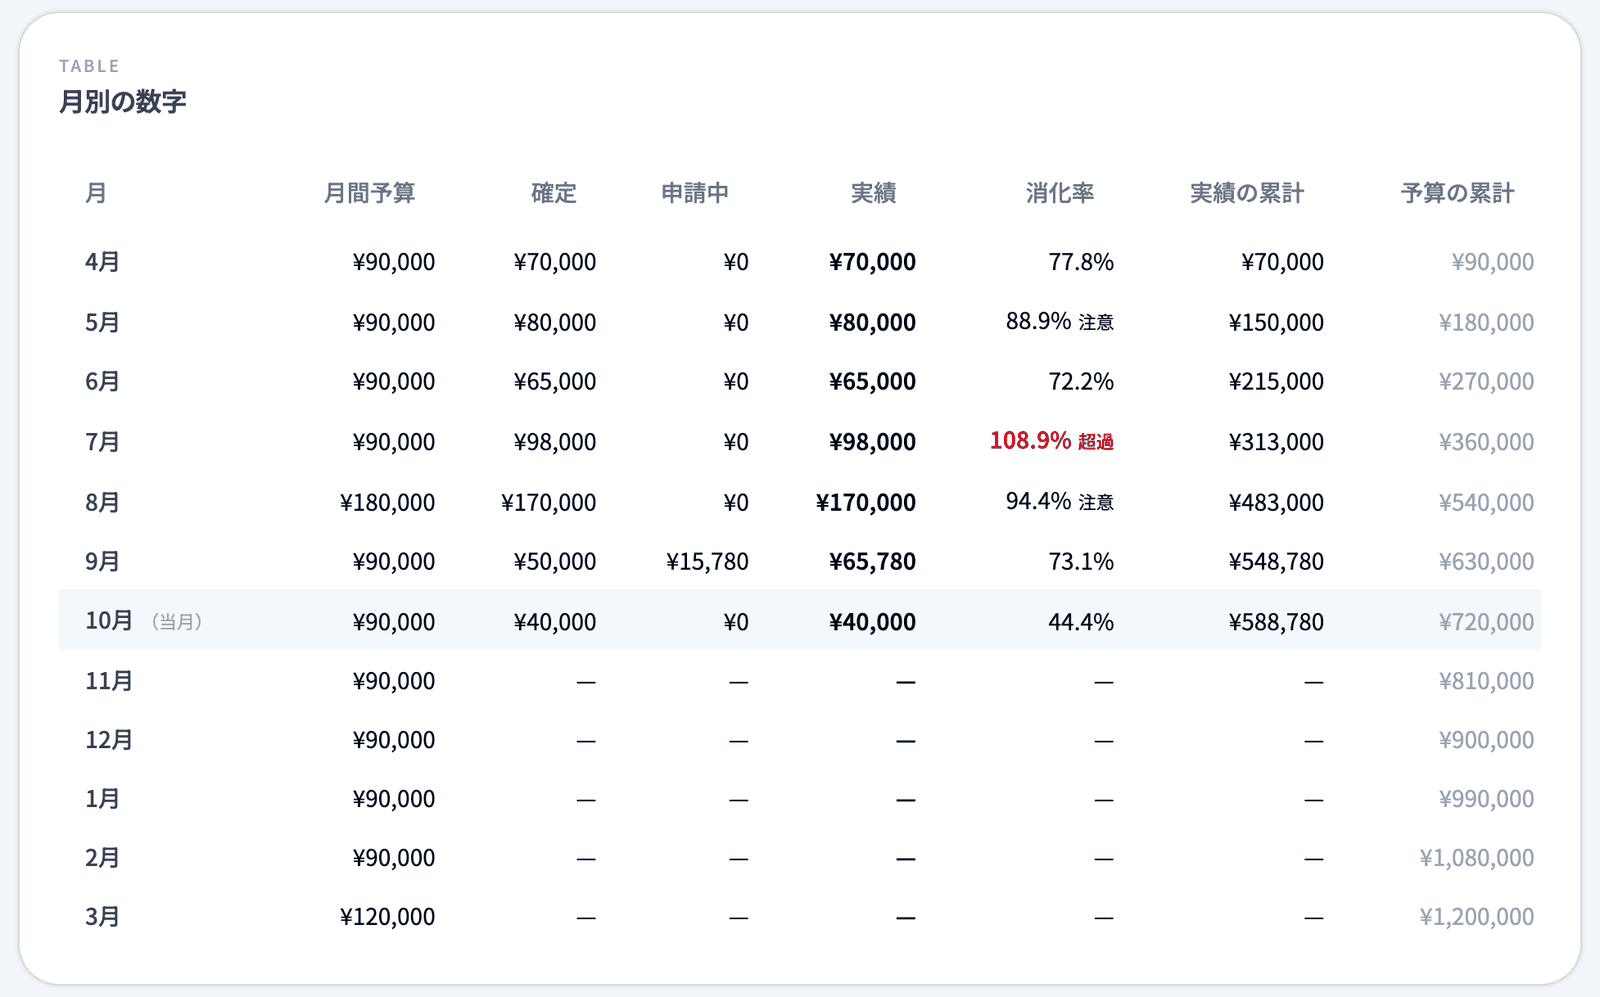This screenshot has height=997, width=1600.
Task: Click the ¥50,000 confirmed amount for September
Action: pos(554,562)
